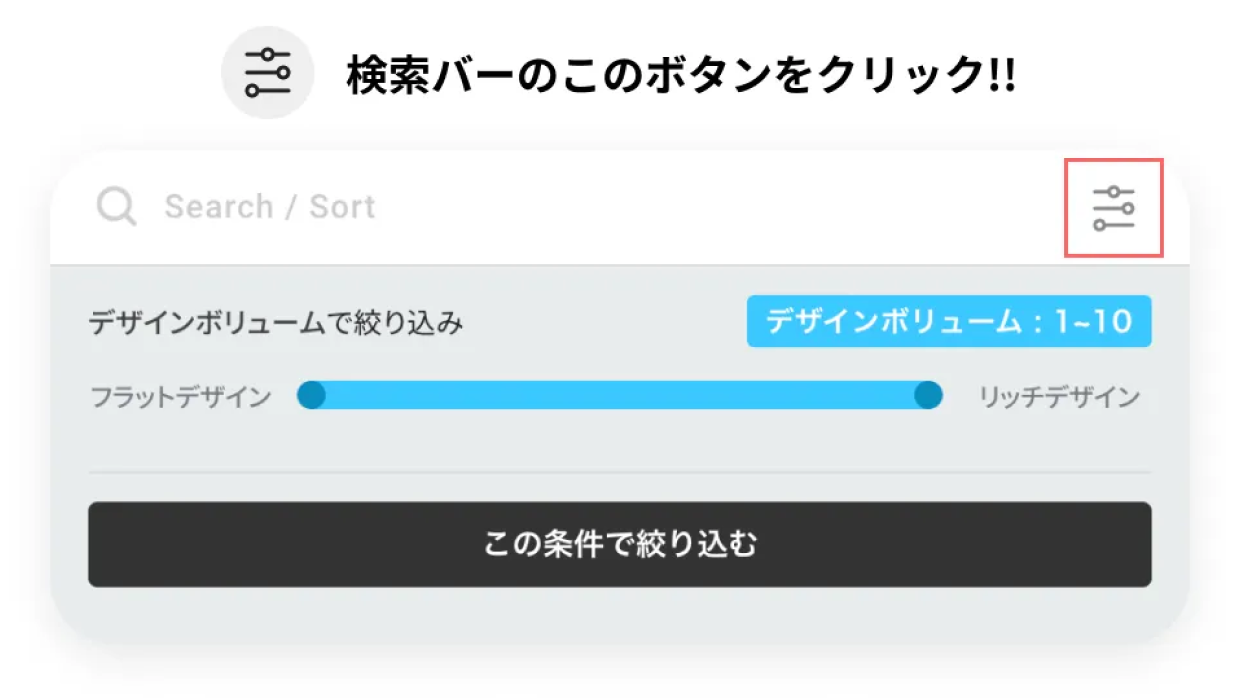Click the この条件で絞り込む button
1240x698 pixels.
620,544
